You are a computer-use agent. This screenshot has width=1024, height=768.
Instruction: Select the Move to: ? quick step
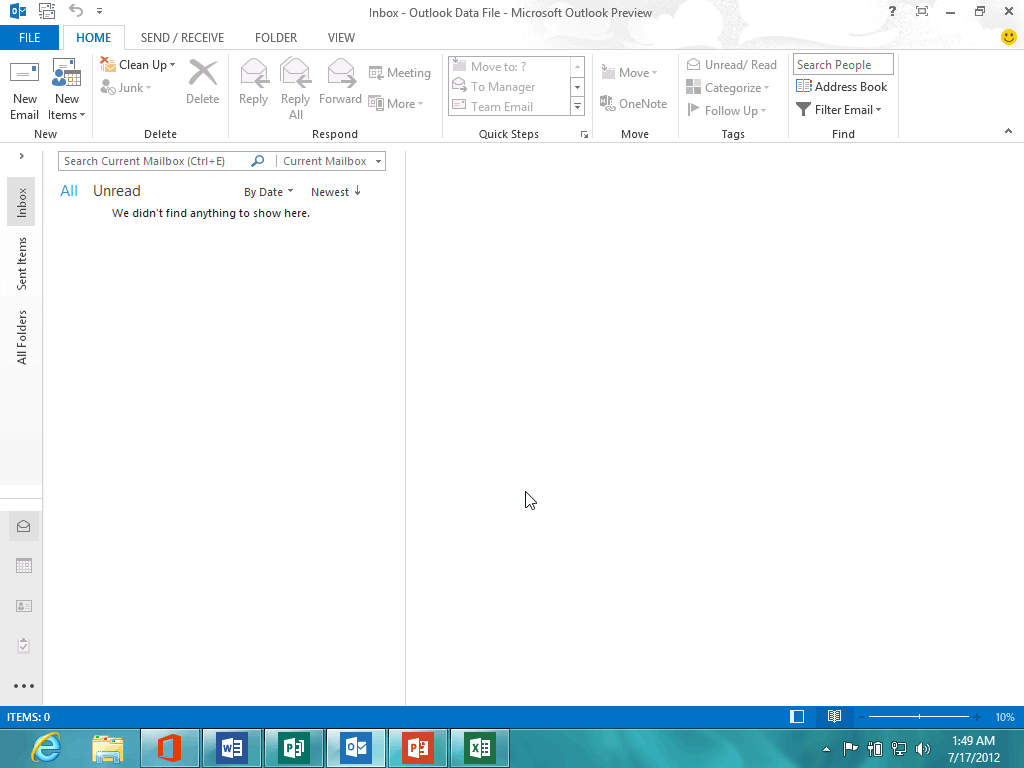pos(507,67)
